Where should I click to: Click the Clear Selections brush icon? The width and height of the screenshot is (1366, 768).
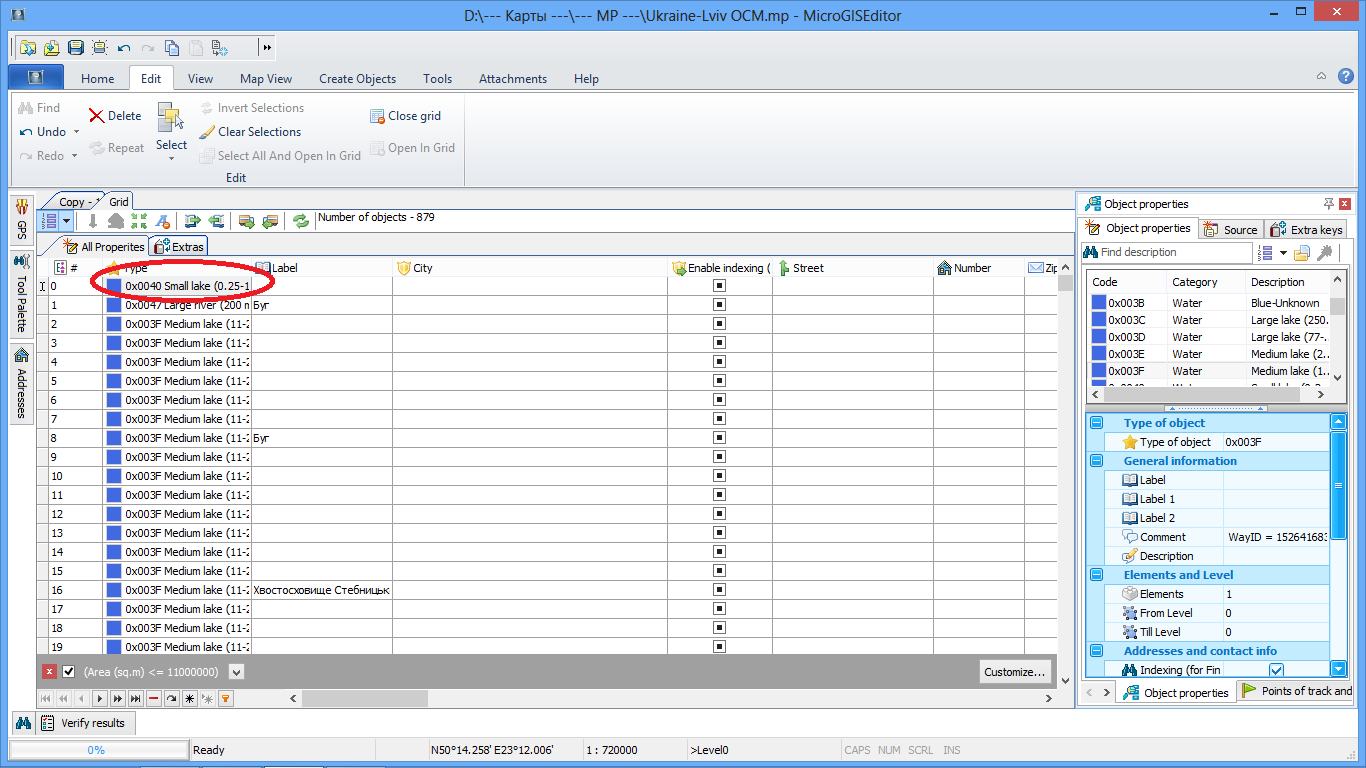point(207,132)
